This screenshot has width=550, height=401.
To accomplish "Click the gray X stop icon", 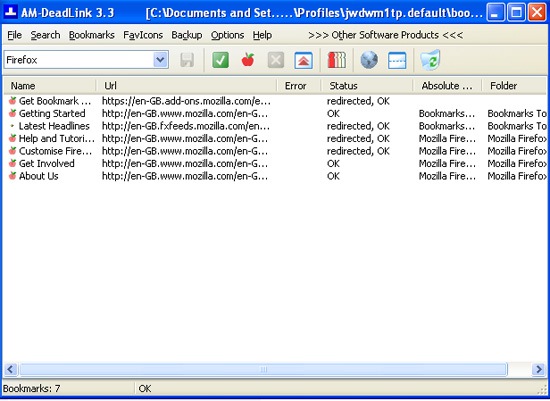I will point(276,60).
